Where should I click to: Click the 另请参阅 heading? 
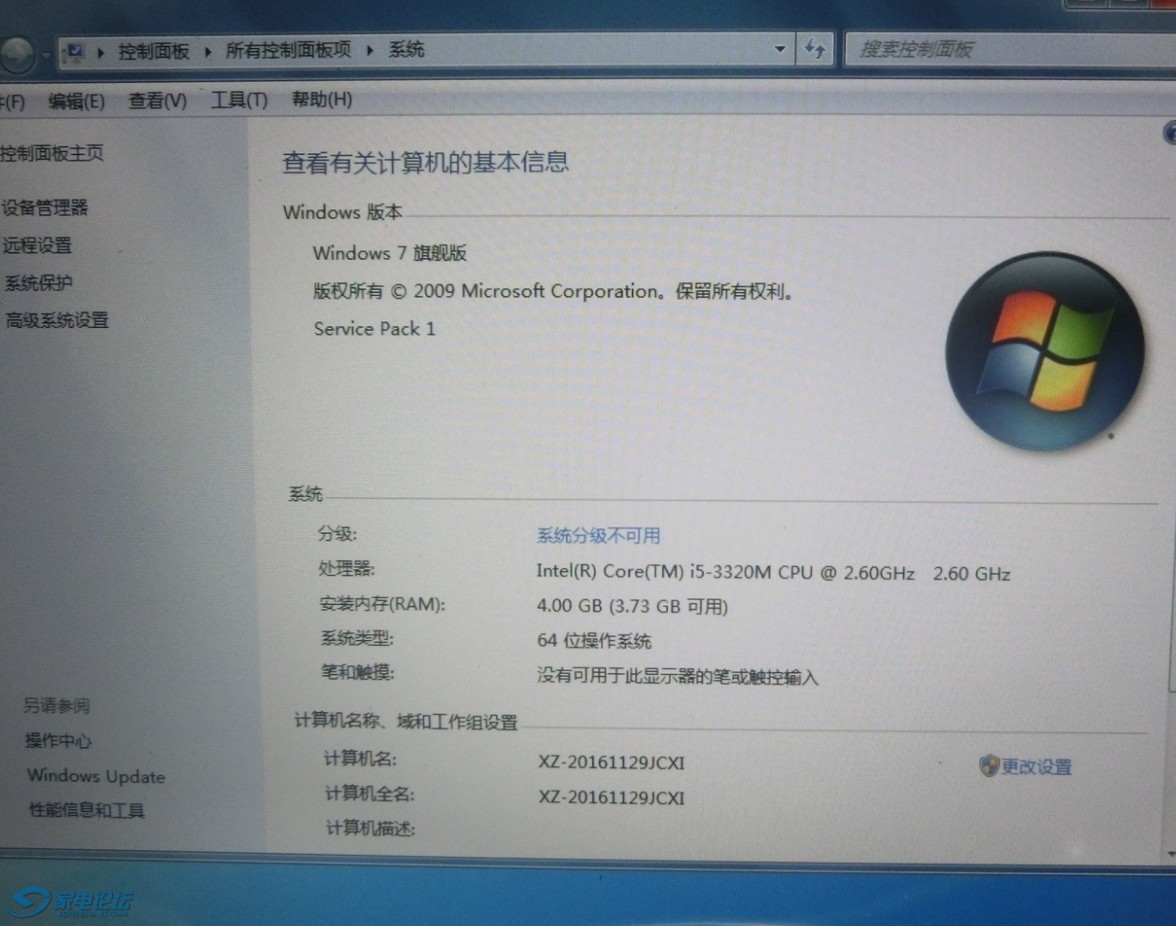coord(56,706)
